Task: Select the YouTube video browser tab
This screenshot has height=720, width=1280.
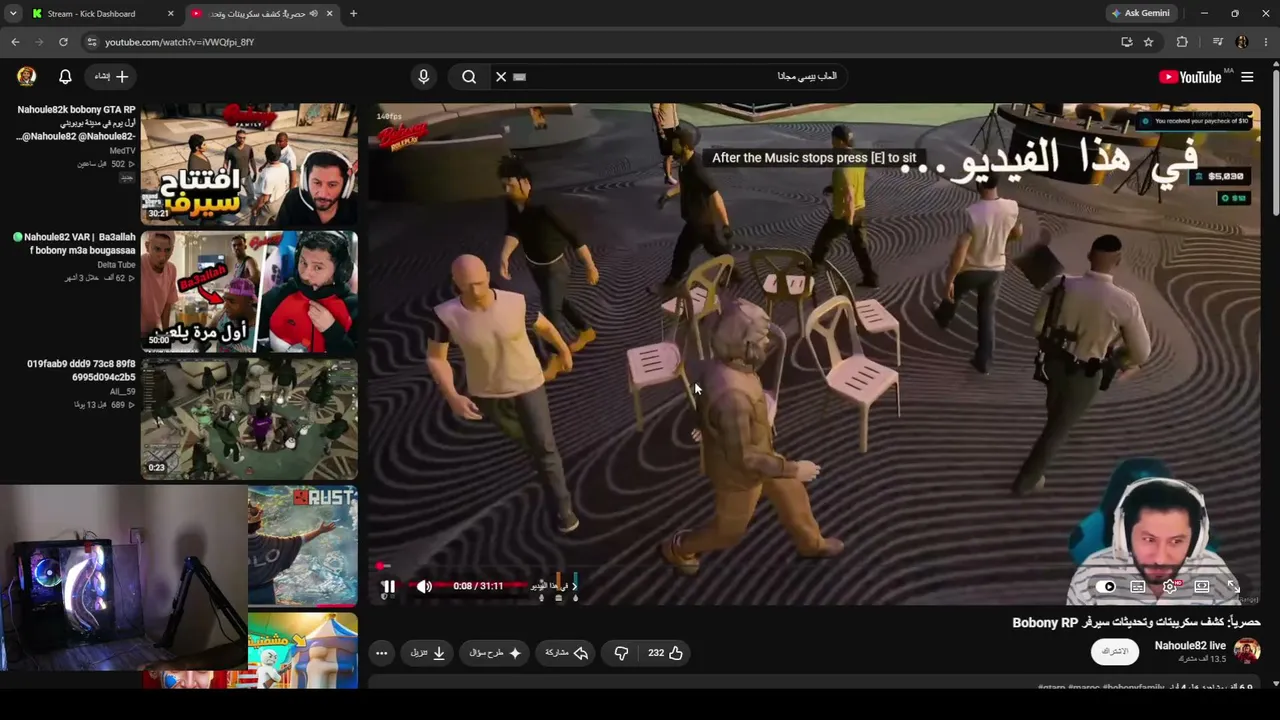Action: (x=263, y=14)
